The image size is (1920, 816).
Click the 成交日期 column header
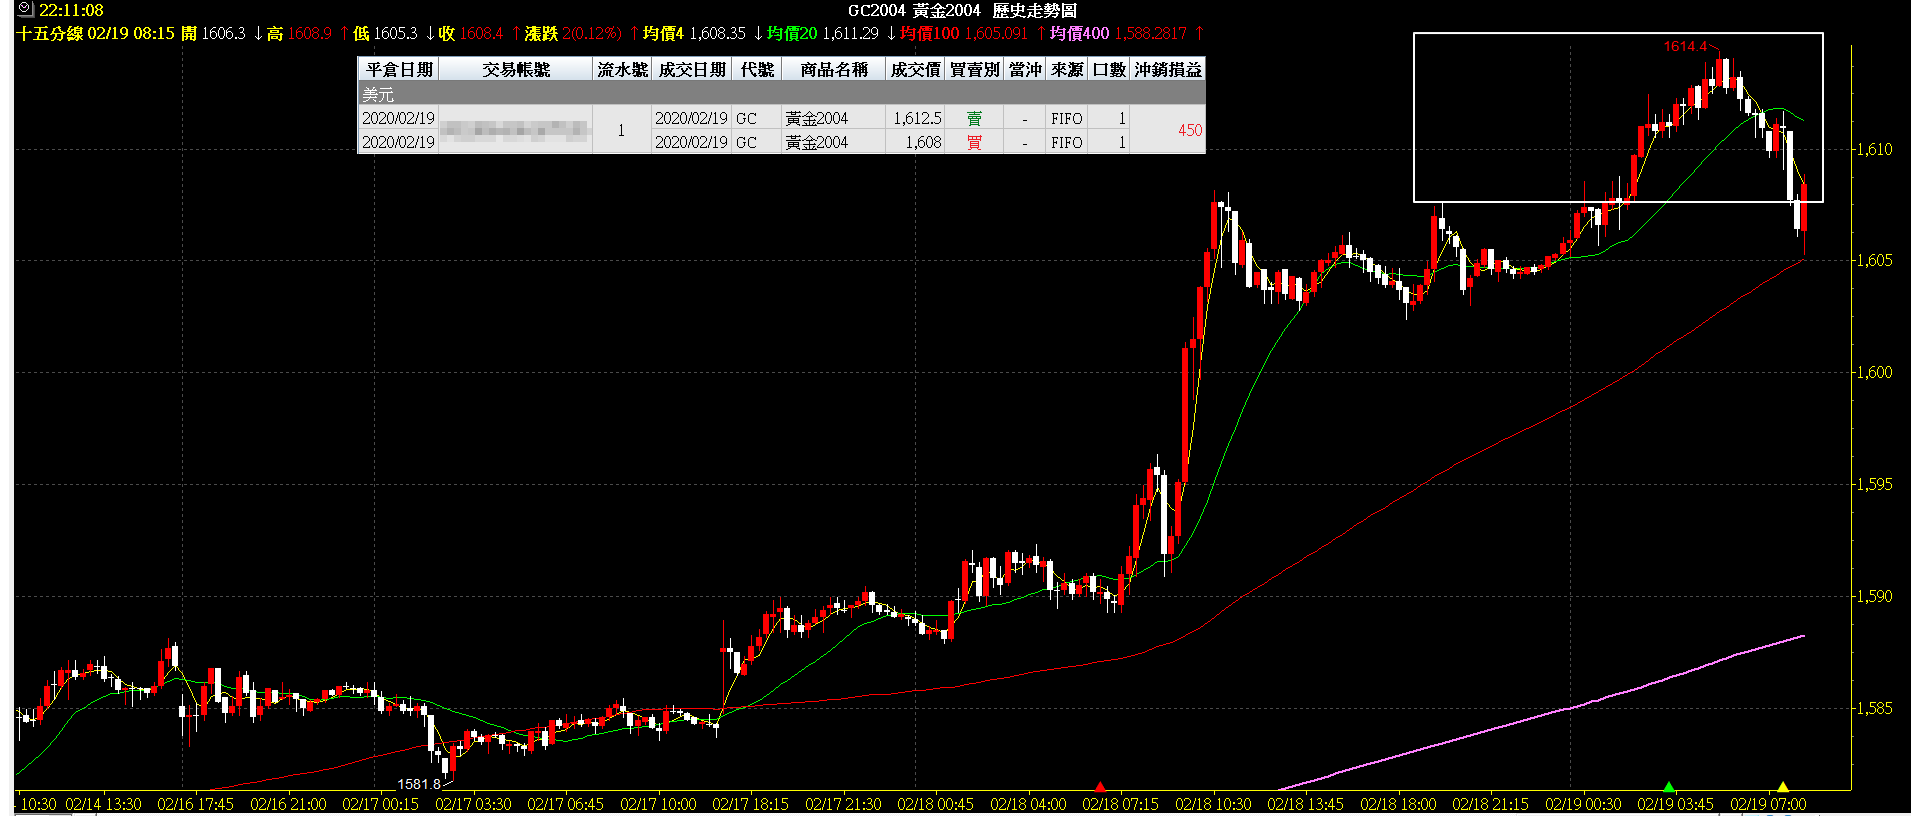pos(691,69)
